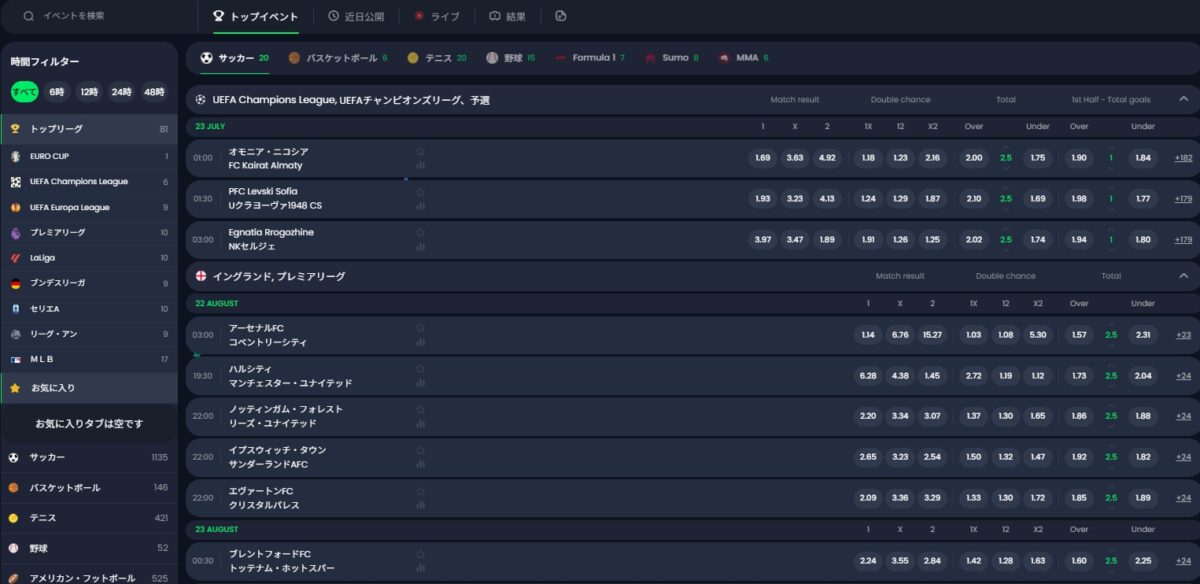Select the EURO CUP league icon
The image size is (1200, 584).
(x=15, y=156)
